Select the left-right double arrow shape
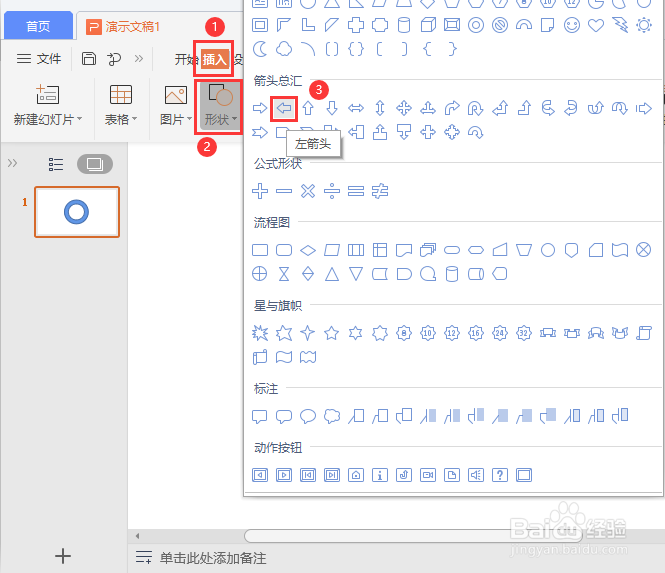This screenshot has width=665, height=573. 356,109
